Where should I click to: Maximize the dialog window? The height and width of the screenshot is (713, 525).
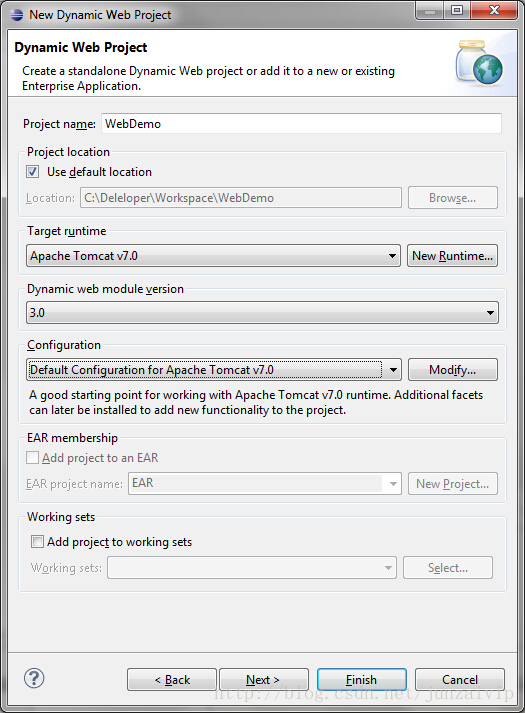(457, 10)
